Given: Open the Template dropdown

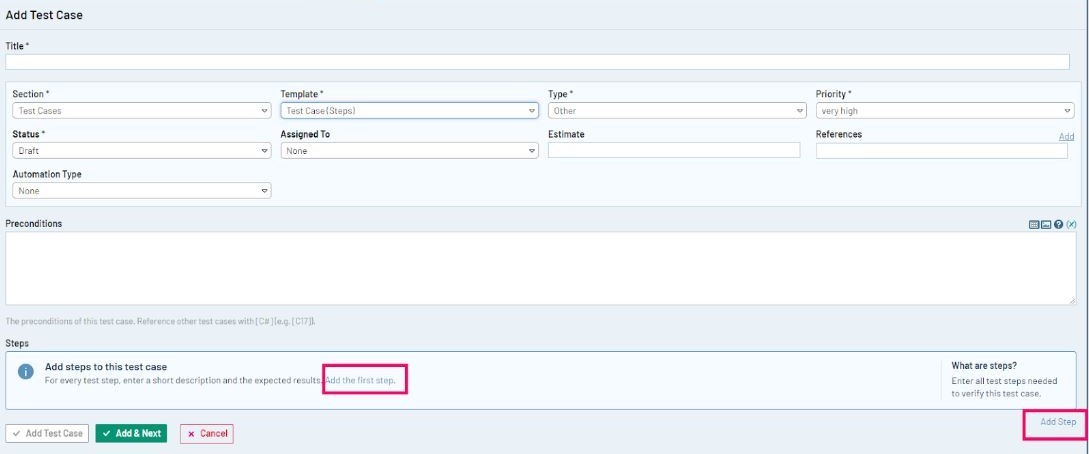Looking at the screenshot, I should [409, 111].
